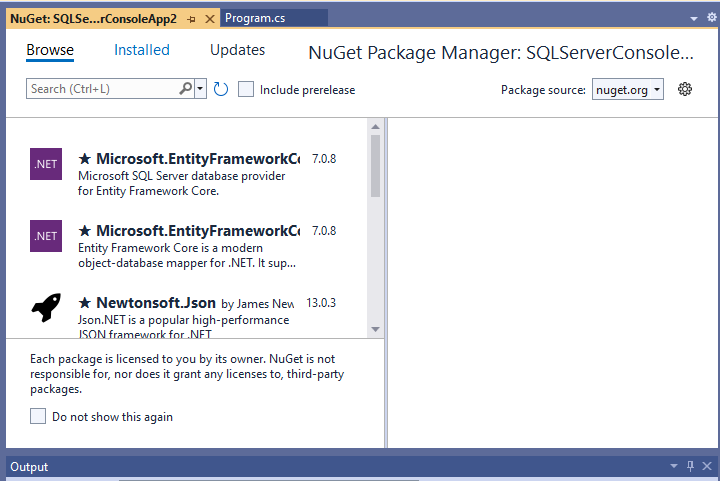Click the Newtonsoft.Json rocket icon
The width and height of the screenshot is (720, 481).
pos(46,308)
